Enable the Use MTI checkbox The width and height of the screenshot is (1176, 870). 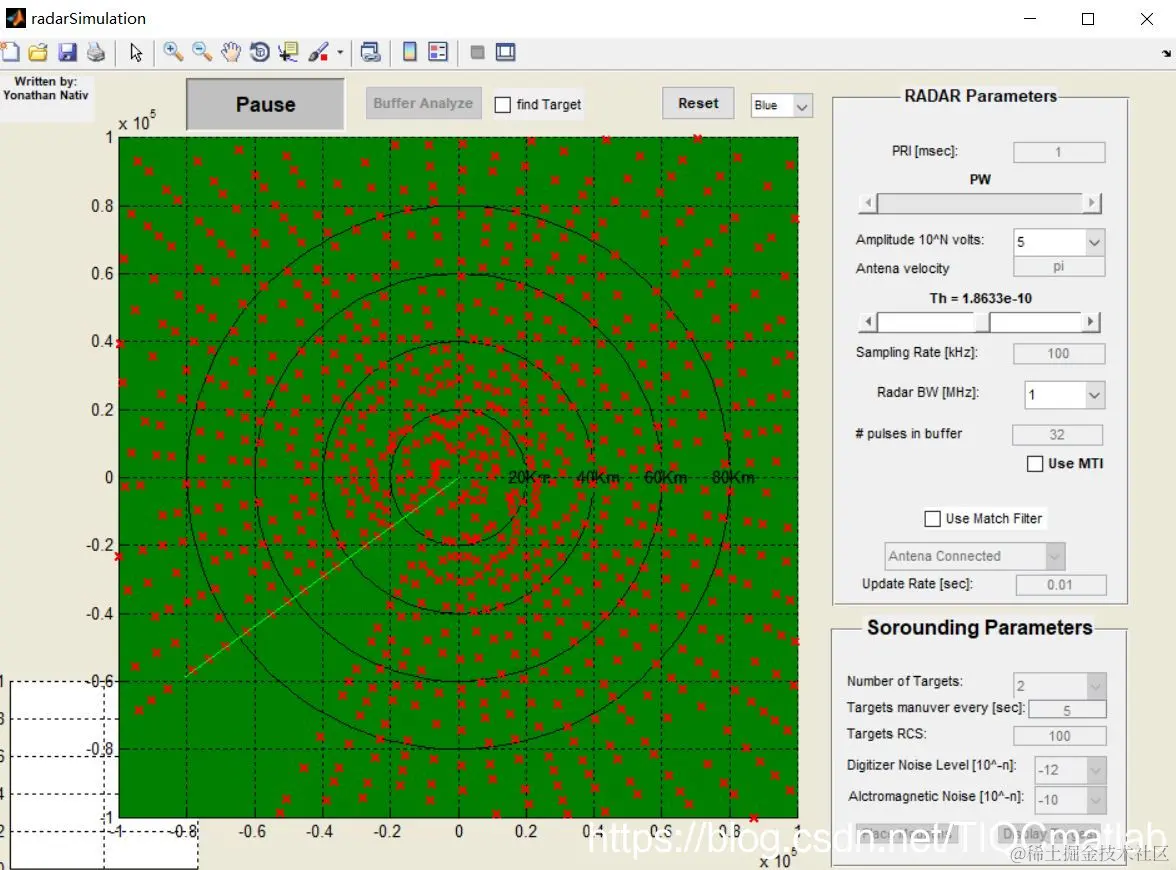pos(1035,464)
